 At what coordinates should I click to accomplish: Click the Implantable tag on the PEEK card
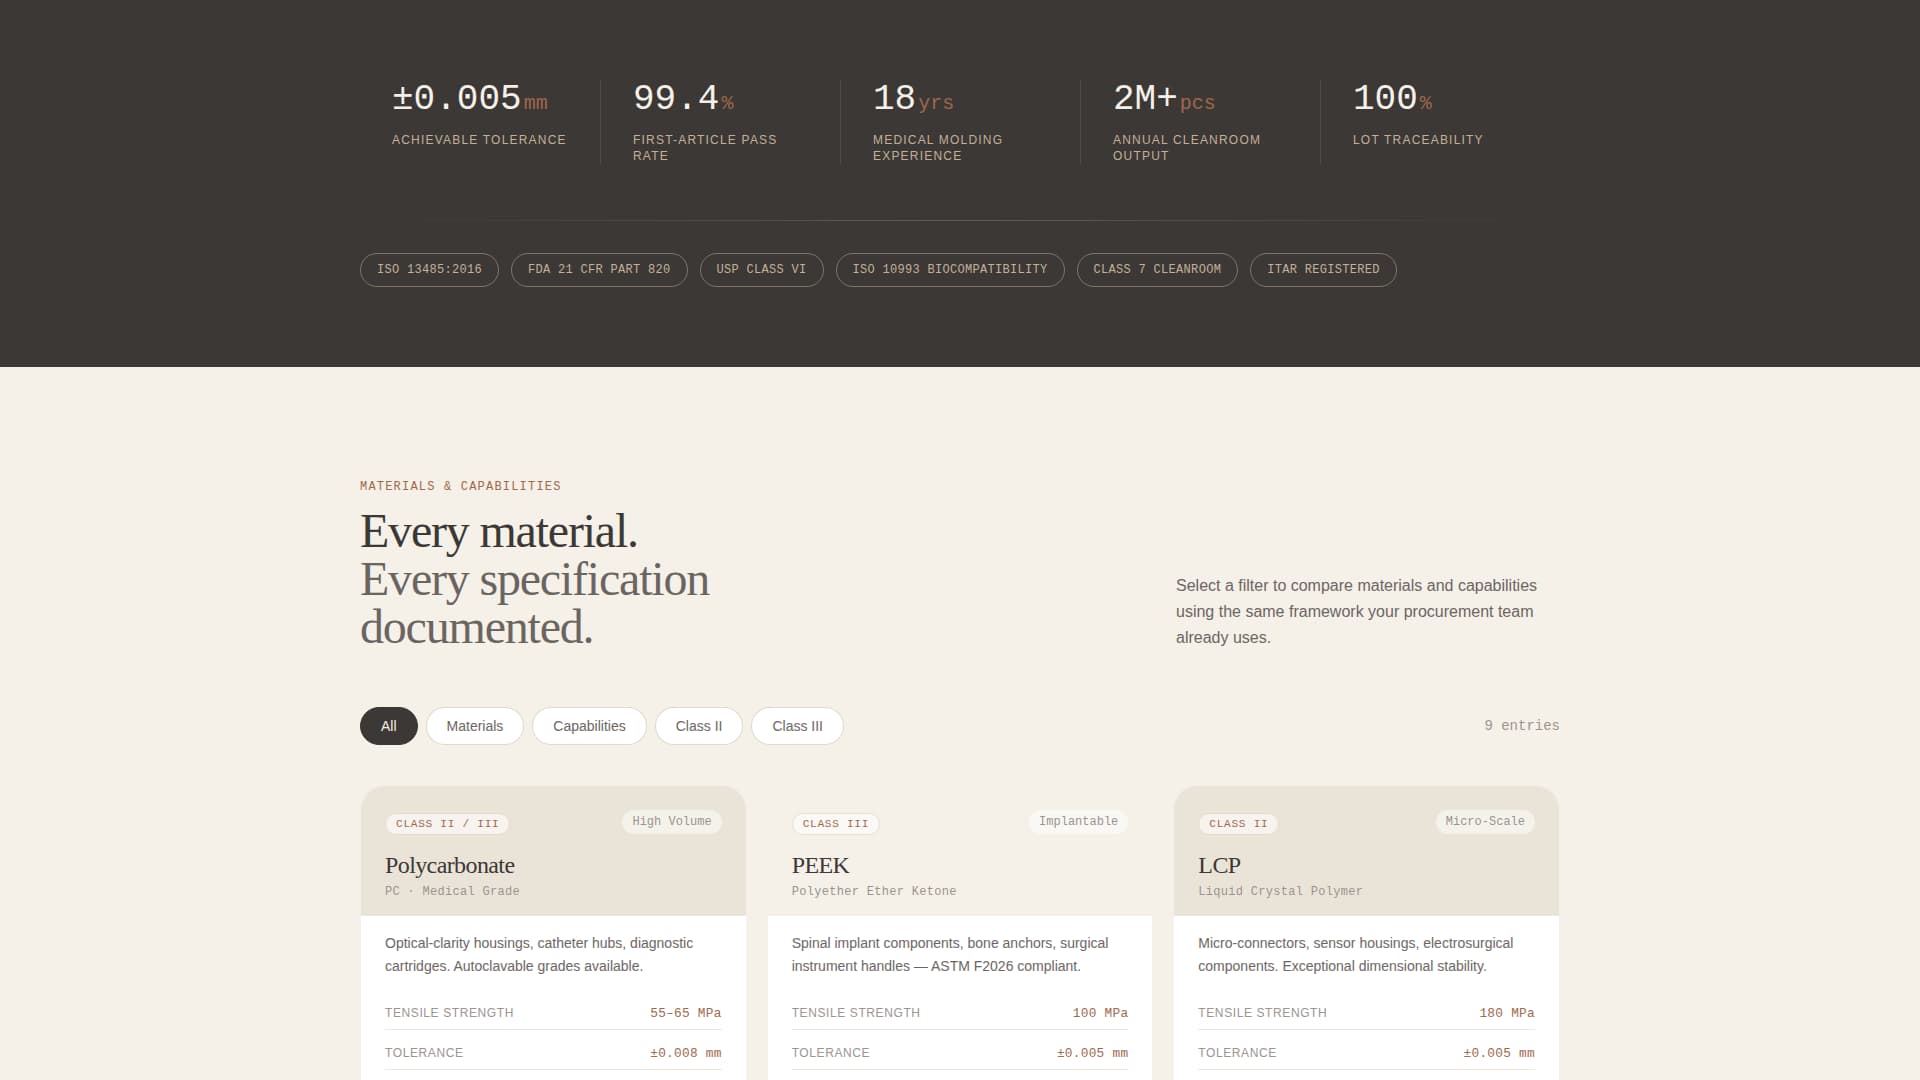click(x=1077, y=821)
